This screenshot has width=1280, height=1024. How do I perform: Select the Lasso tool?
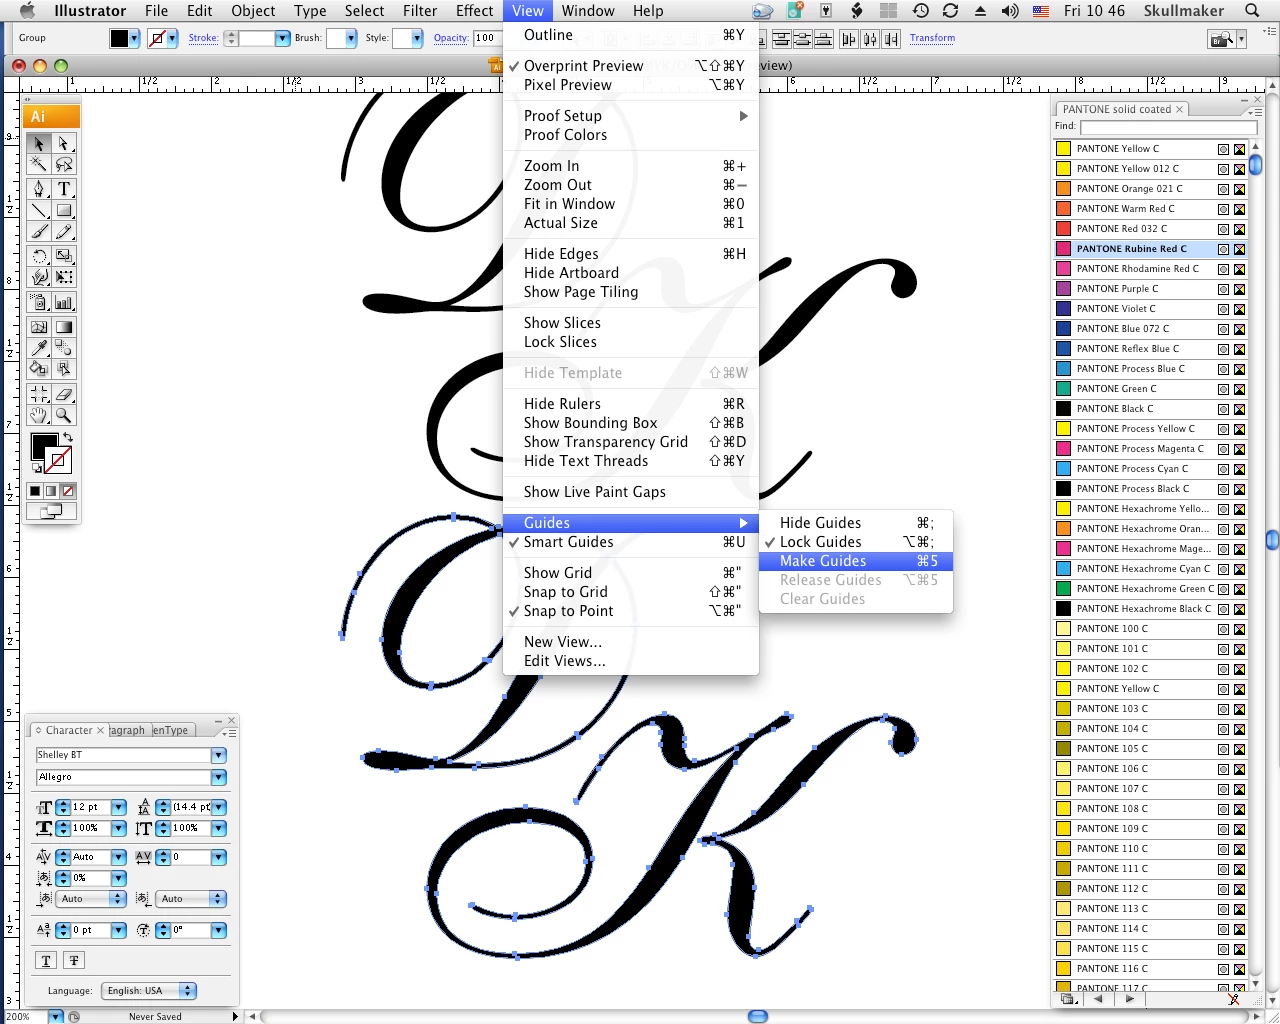[x=64, y=164]
